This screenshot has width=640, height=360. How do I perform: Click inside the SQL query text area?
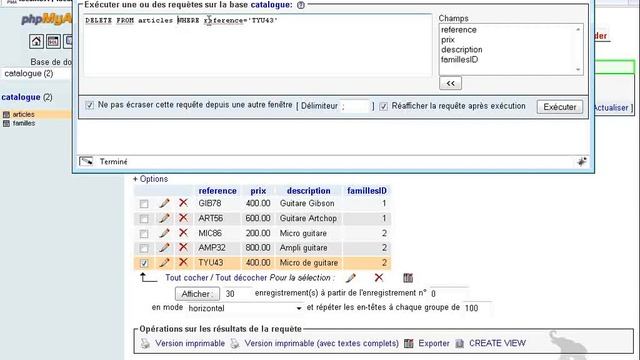258,44
